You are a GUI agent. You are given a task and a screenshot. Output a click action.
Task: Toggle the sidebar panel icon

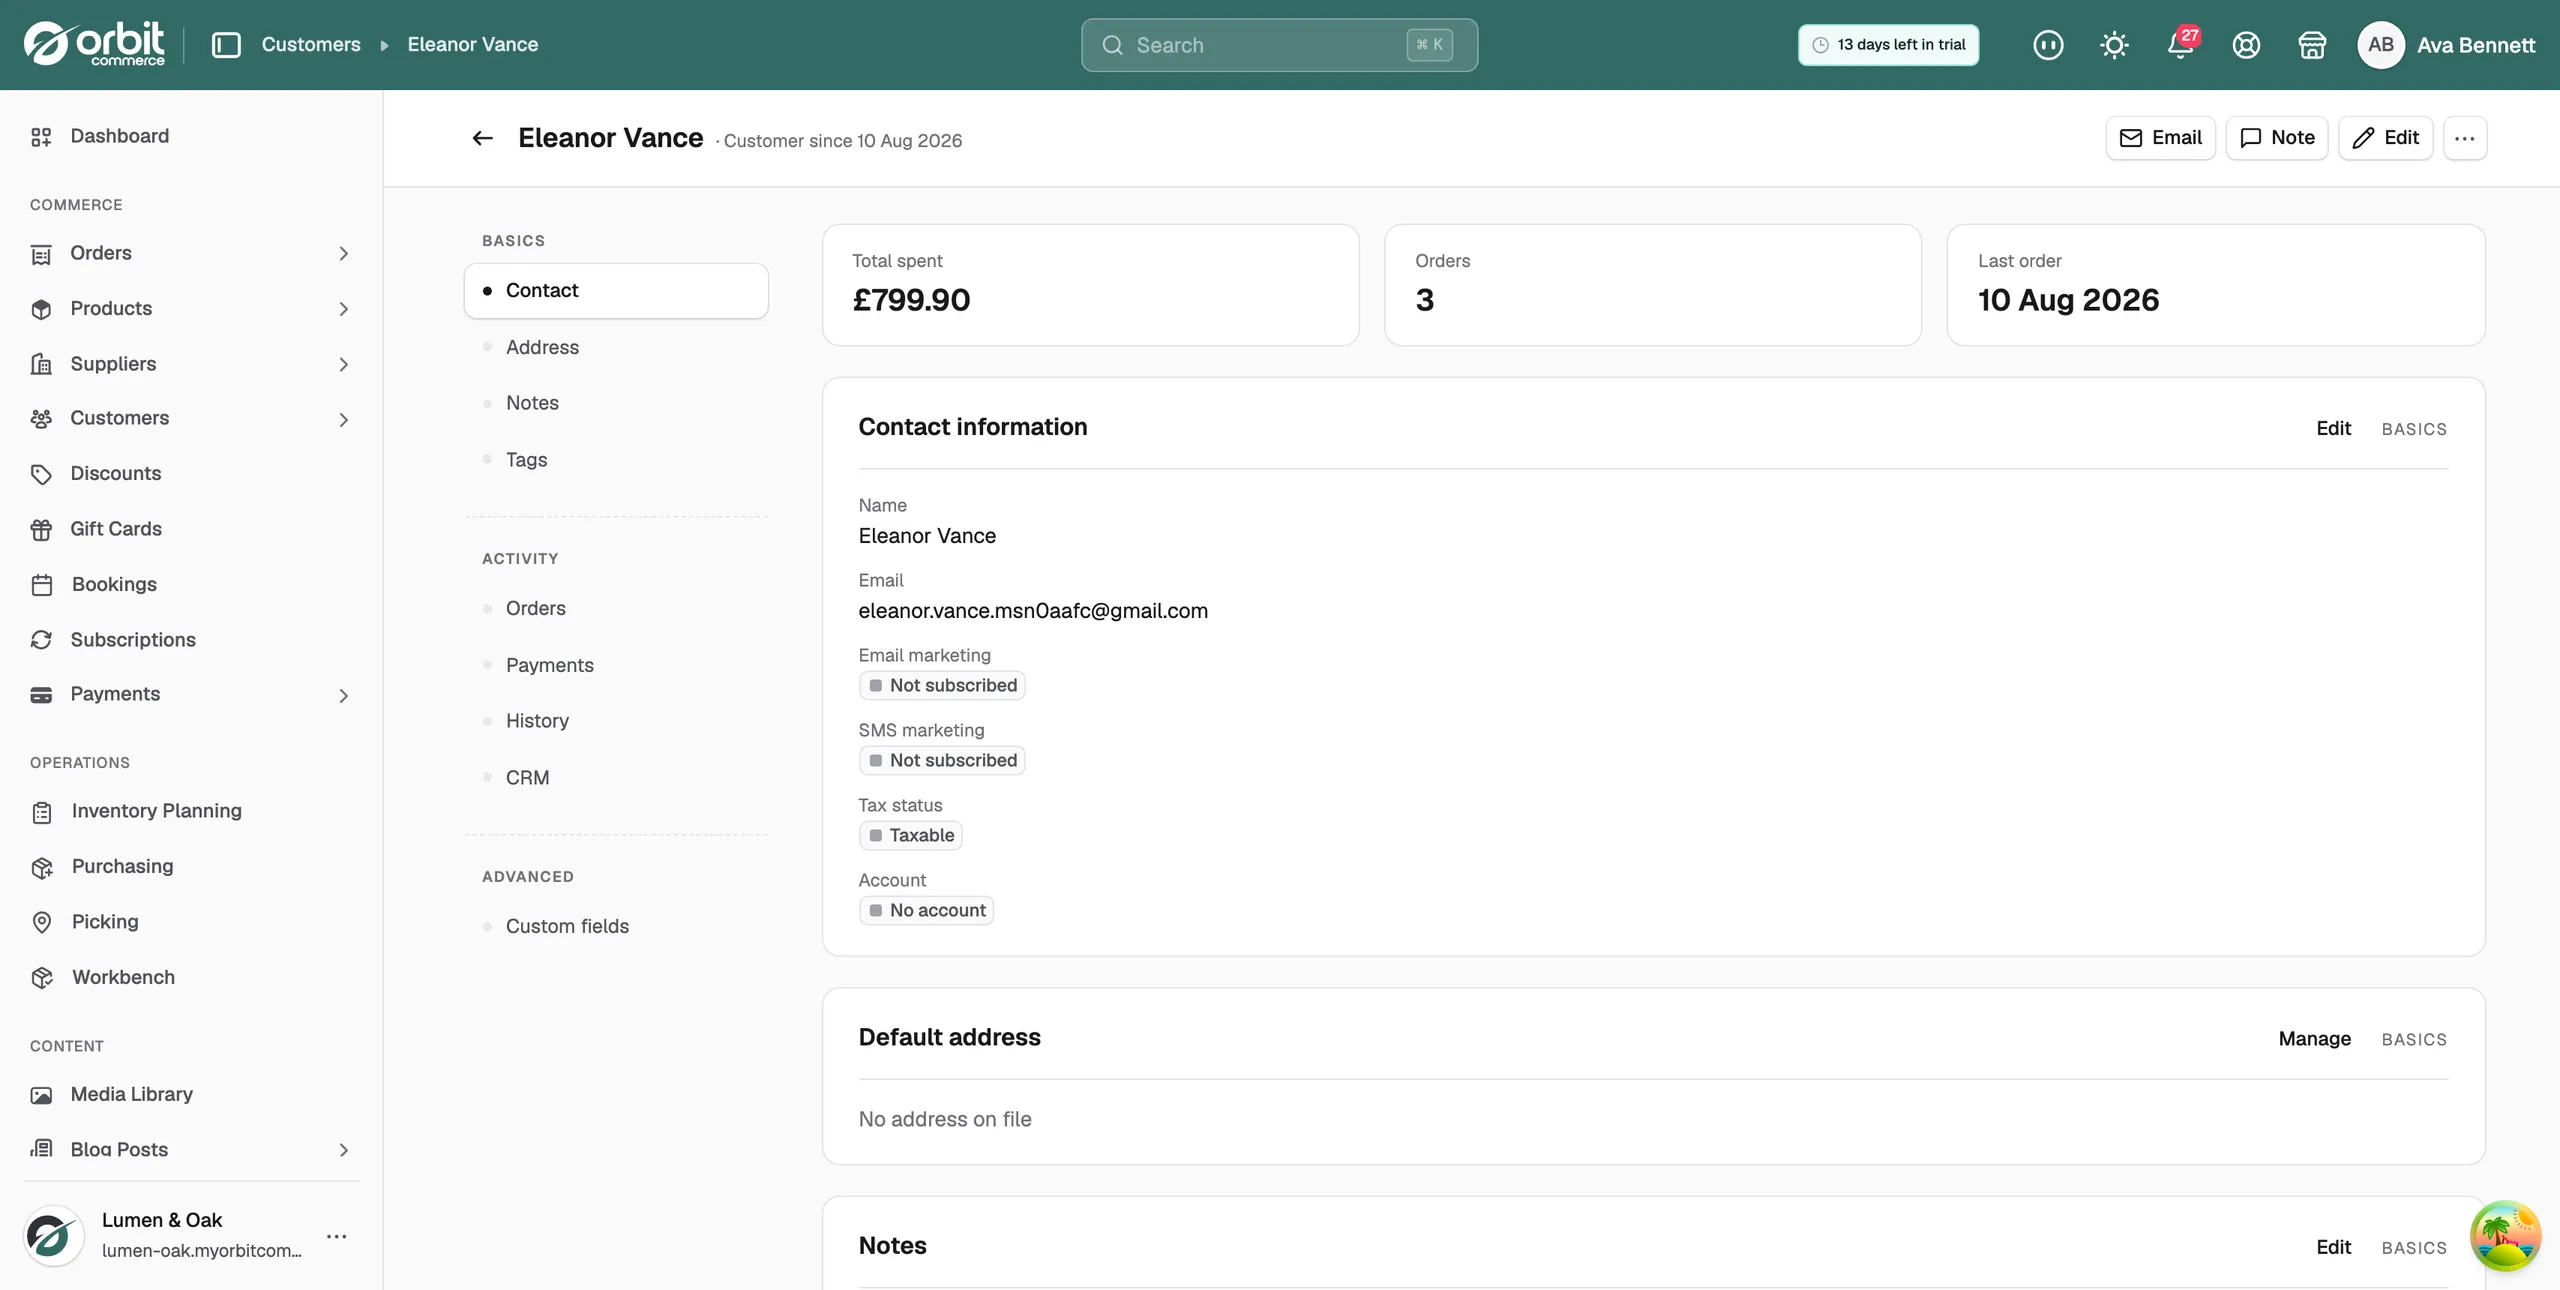tap(226, 45)
